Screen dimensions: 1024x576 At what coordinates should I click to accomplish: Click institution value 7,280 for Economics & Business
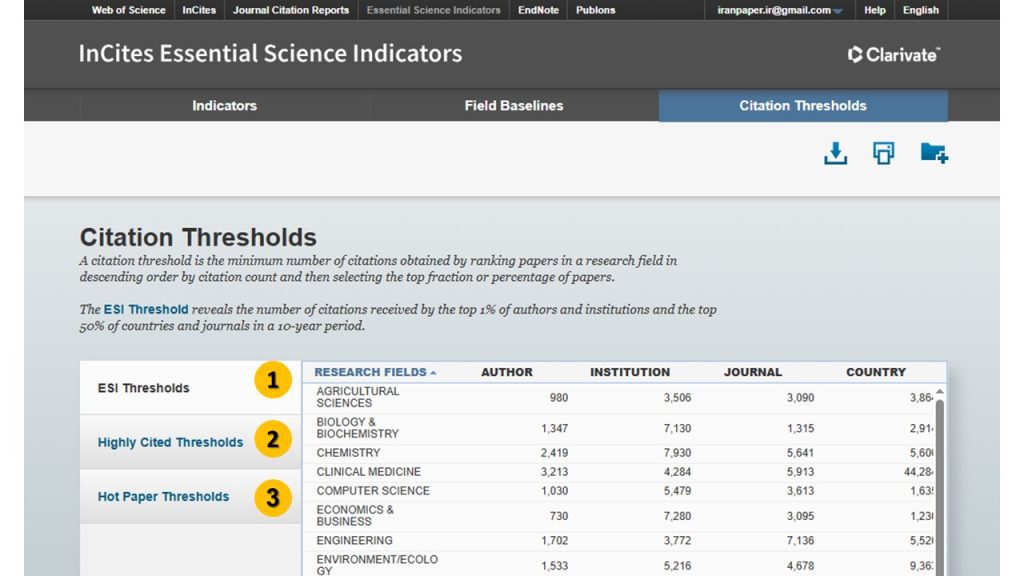677,516
